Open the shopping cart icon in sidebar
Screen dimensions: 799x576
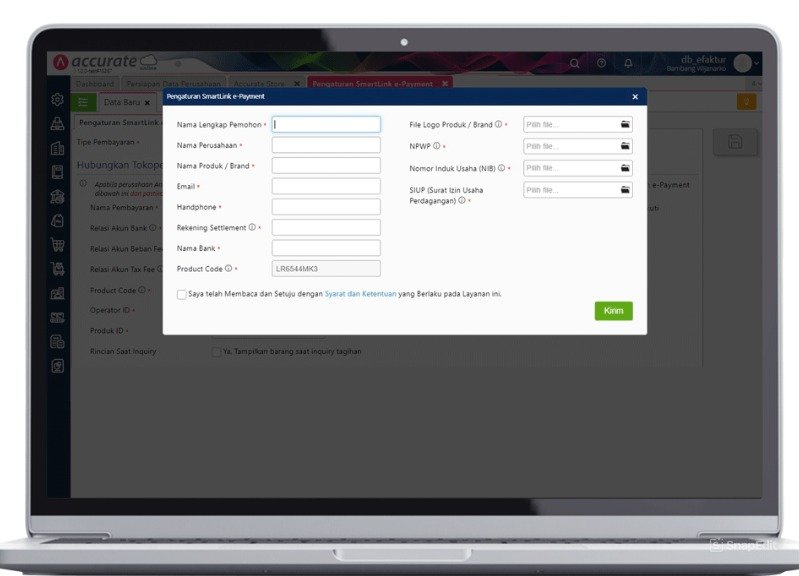[58, 245]
